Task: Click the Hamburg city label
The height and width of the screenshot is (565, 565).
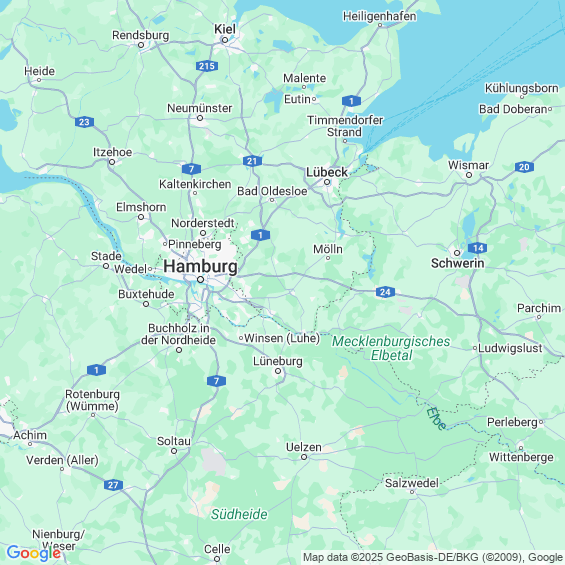Action: pyautogui.click(x=200, y=267)
